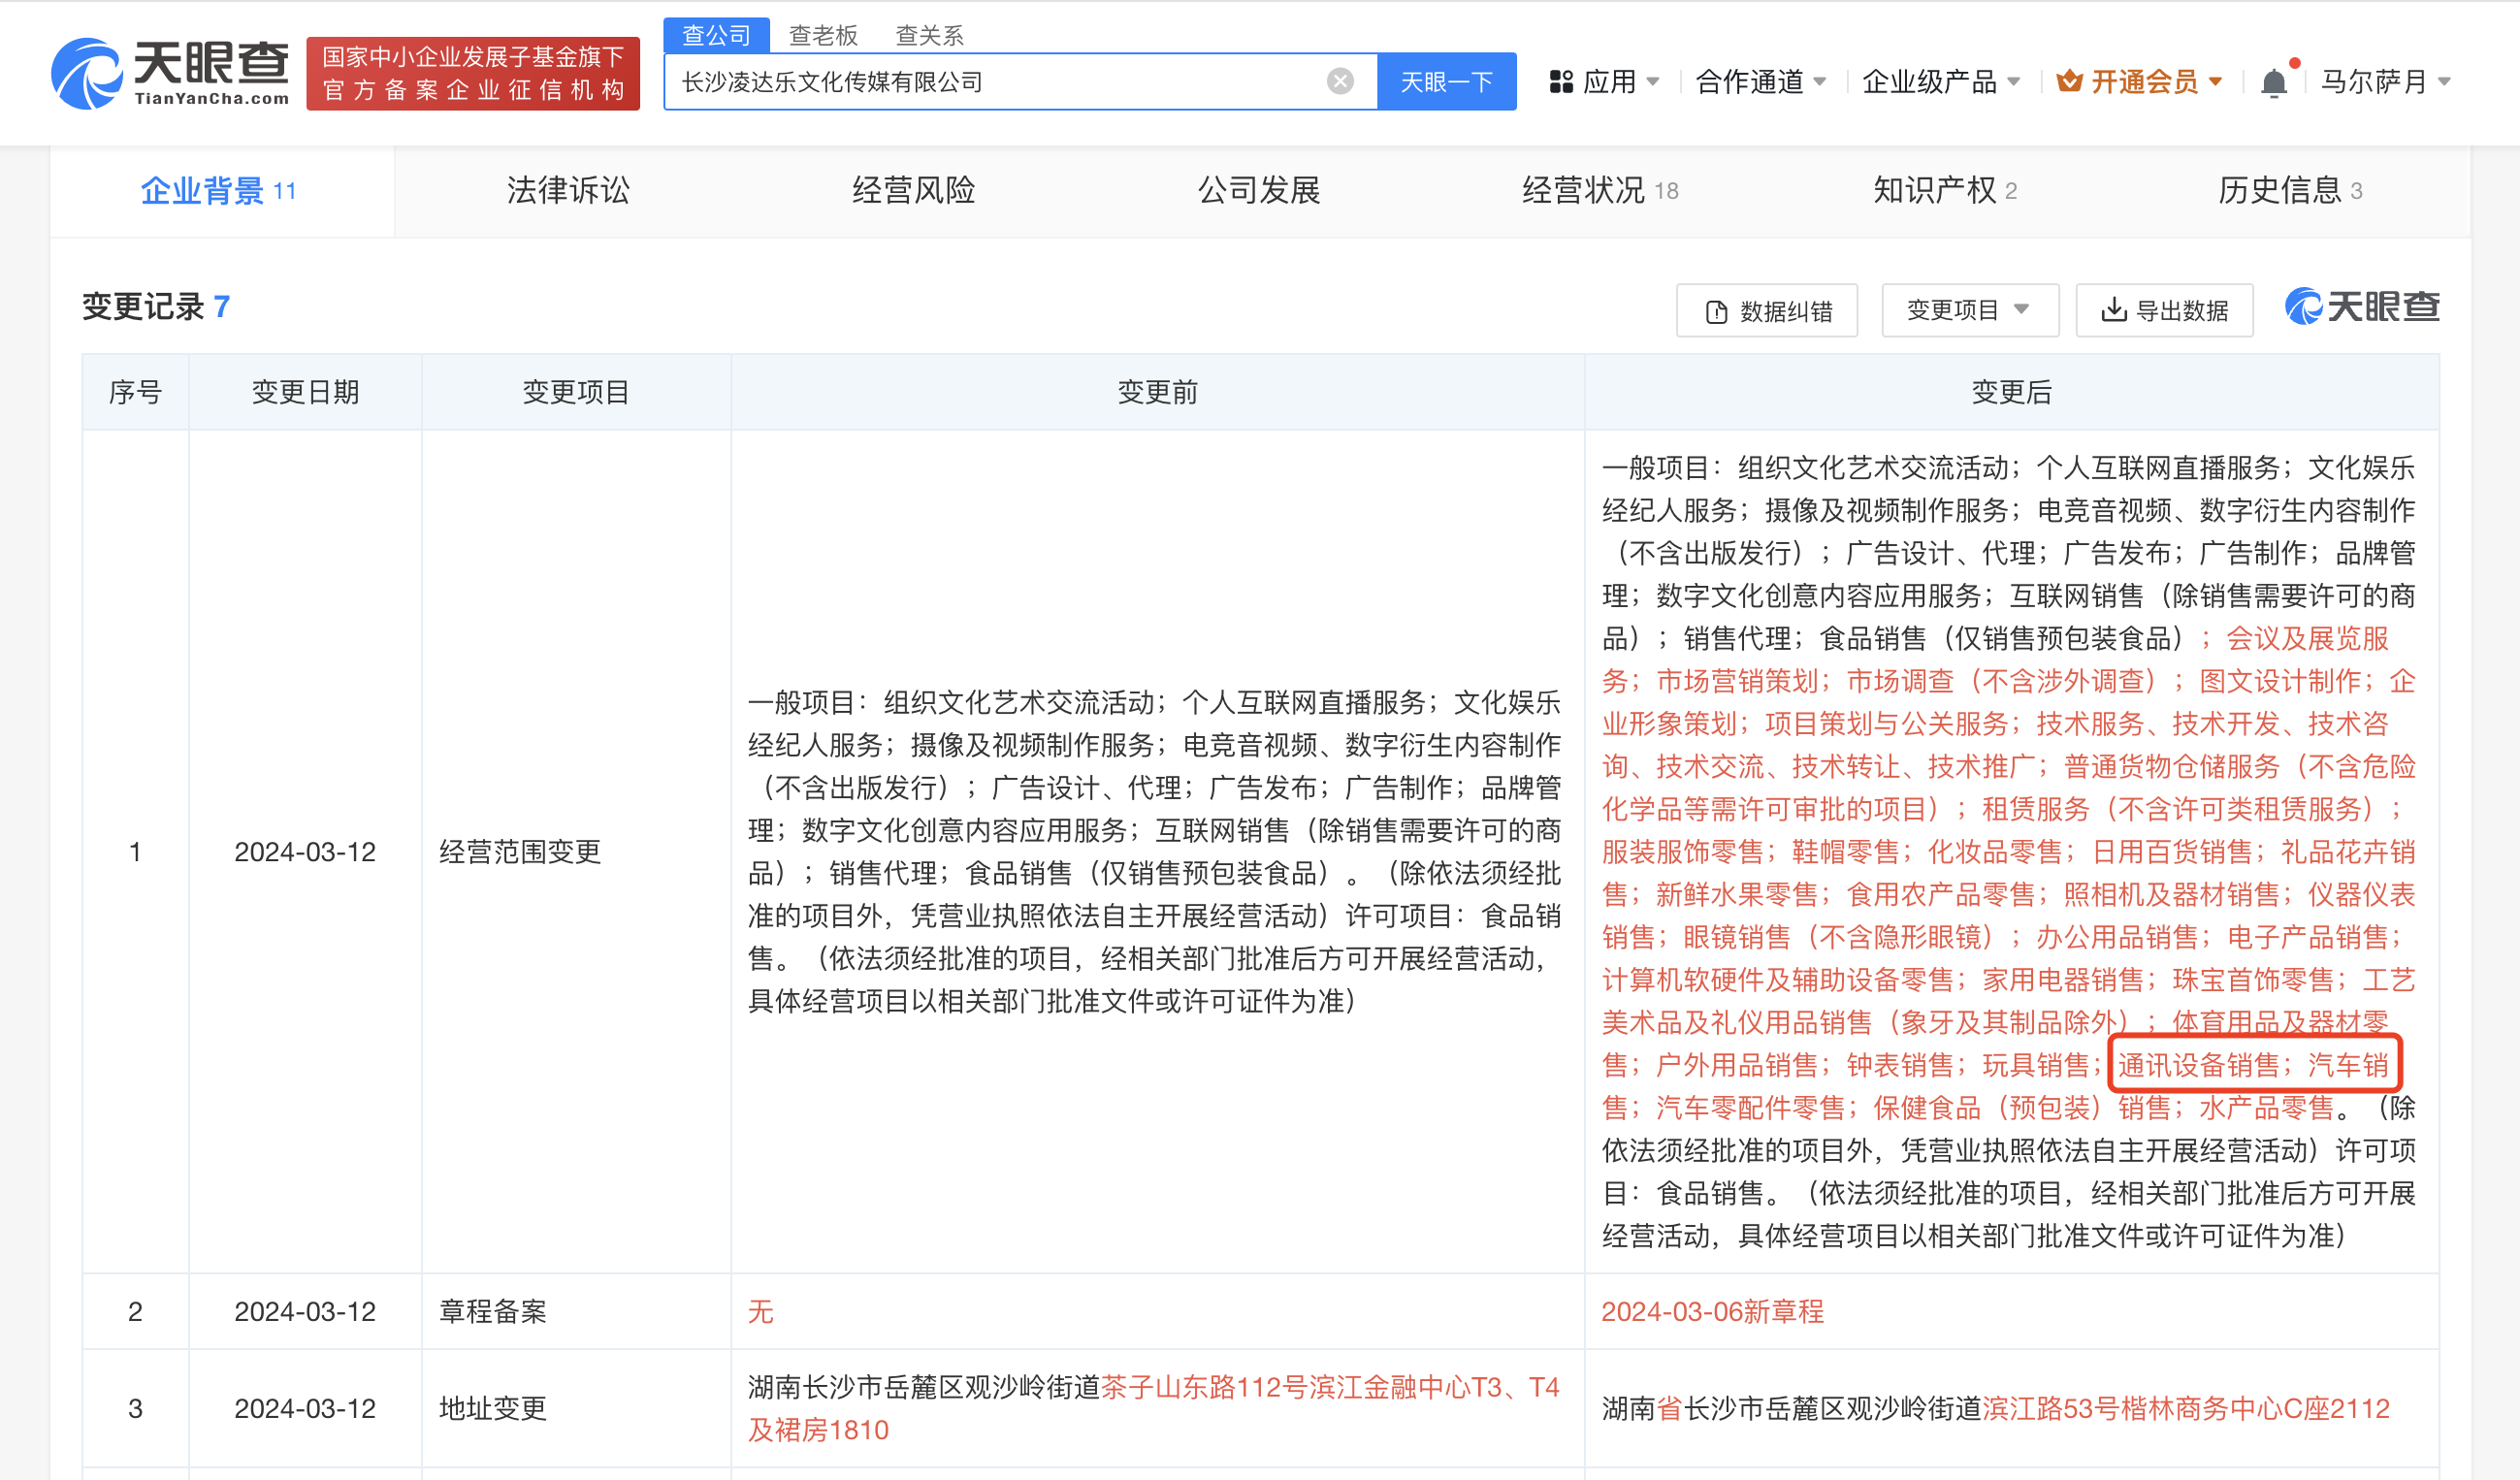
Task: Open the notification bell icon
Action: coord(2274,82)
